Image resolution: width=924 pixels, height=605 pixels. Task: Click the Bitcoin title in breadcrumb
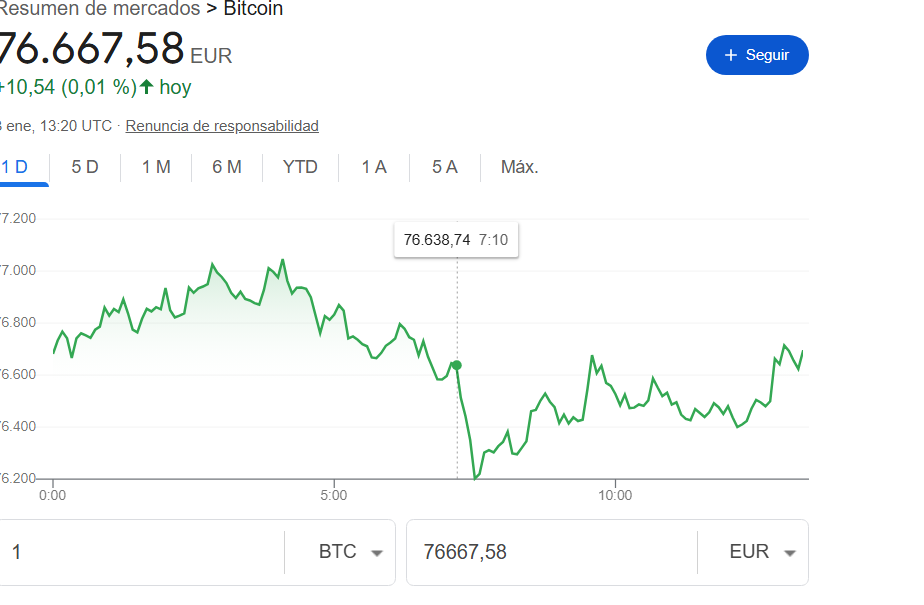point(253,9)
